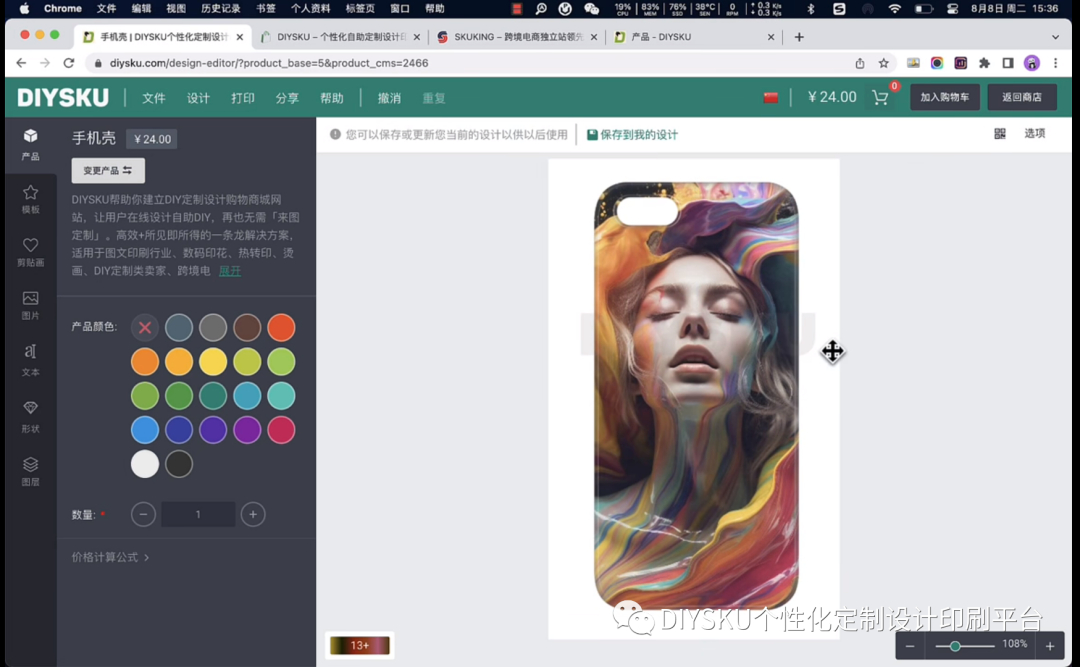Click the 加入购物车 button
Image resolution: width=1080 pixels, height=667 pixels.
pyautogui.click(x=944, y=97)
